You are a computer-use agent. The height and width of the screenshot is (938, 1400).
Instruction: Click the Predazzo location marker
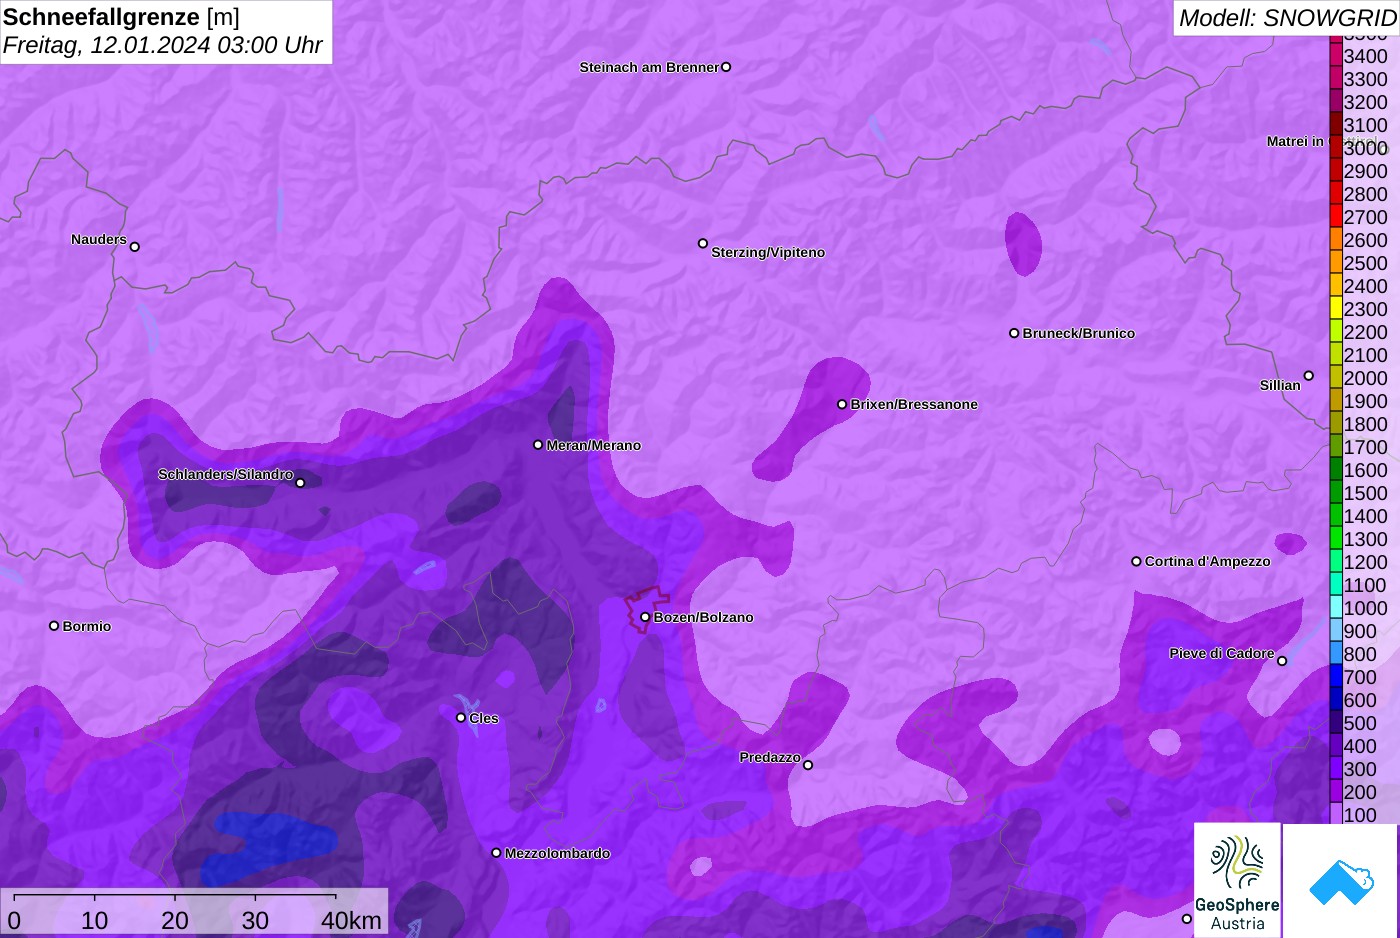[x=808, y=765]
